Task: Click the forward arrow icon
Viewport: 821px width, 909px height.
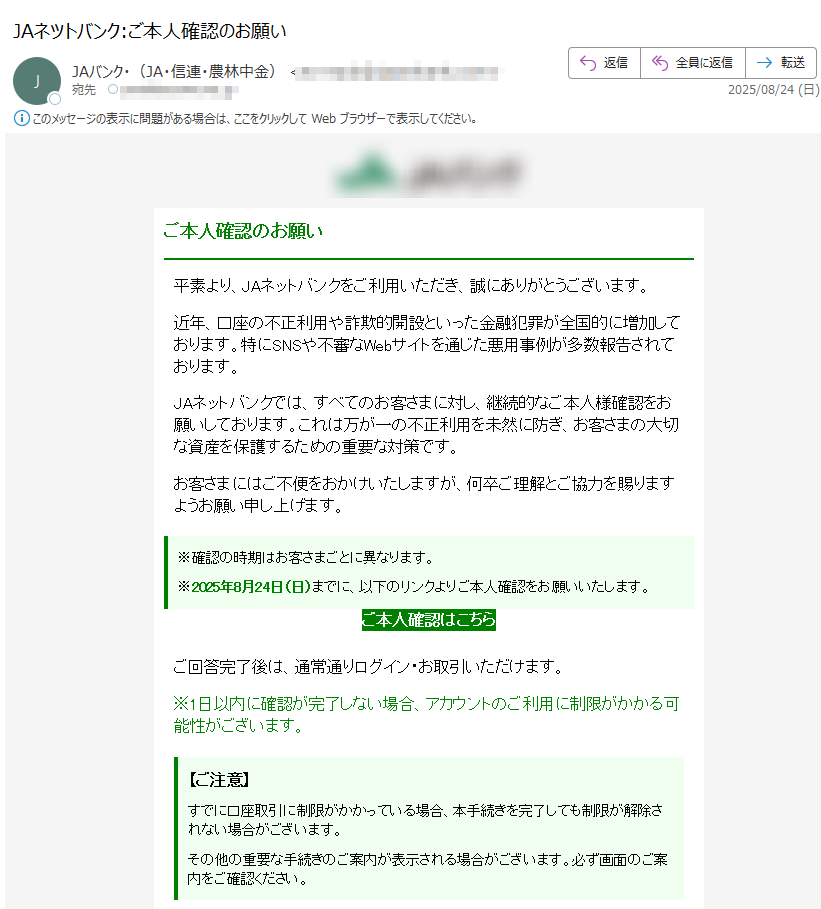Action: pos(764,63)
